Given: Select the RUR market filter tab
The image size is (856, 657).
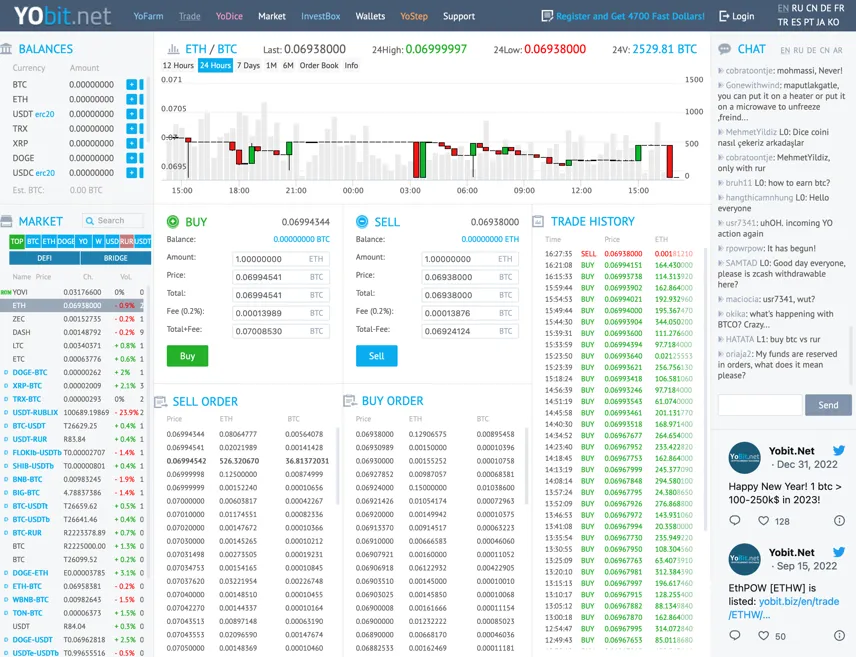Looking at the screenshot, I should (x=127, y=241).
